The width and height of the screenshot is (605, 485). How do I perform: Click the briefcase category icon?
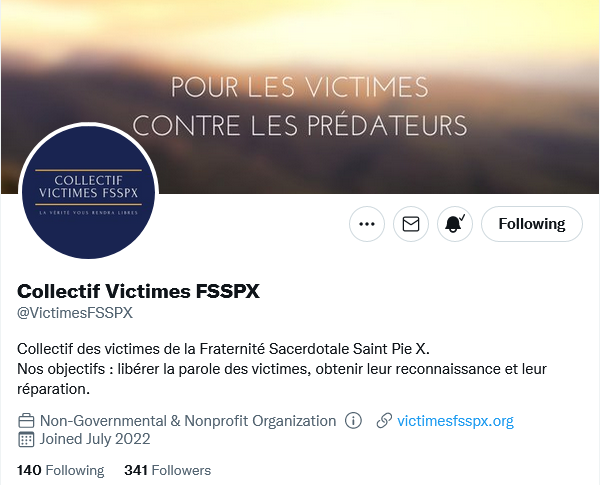click(x=26, y=421)
